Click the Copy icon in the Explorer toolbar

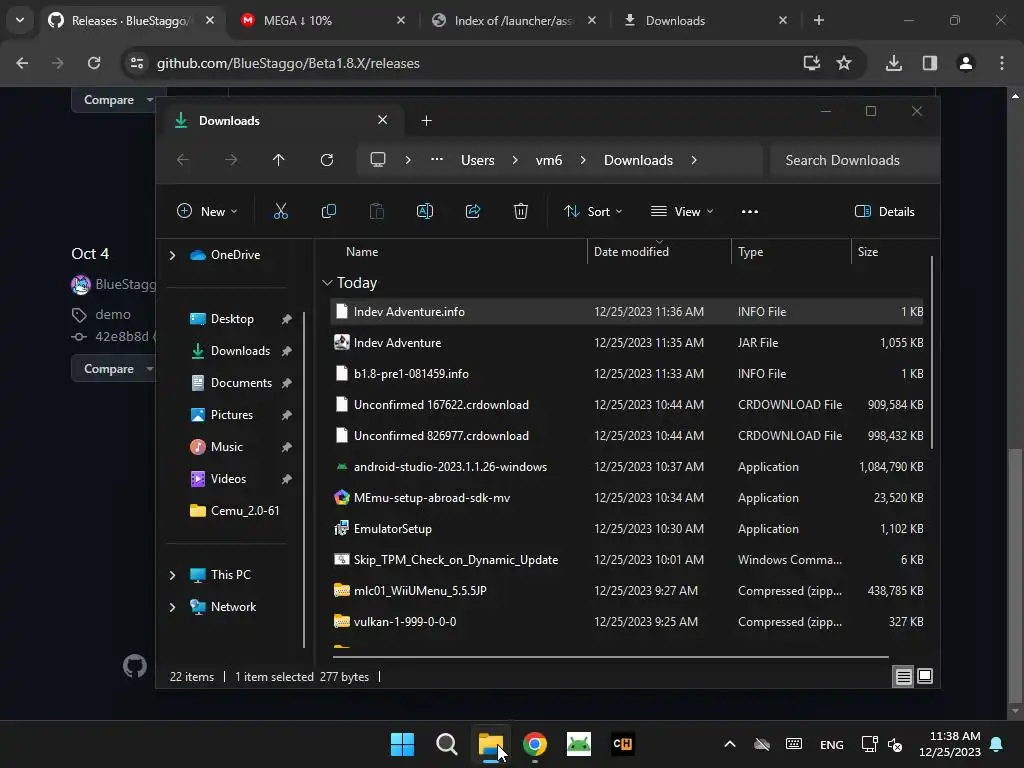click(x=328, y=211)
